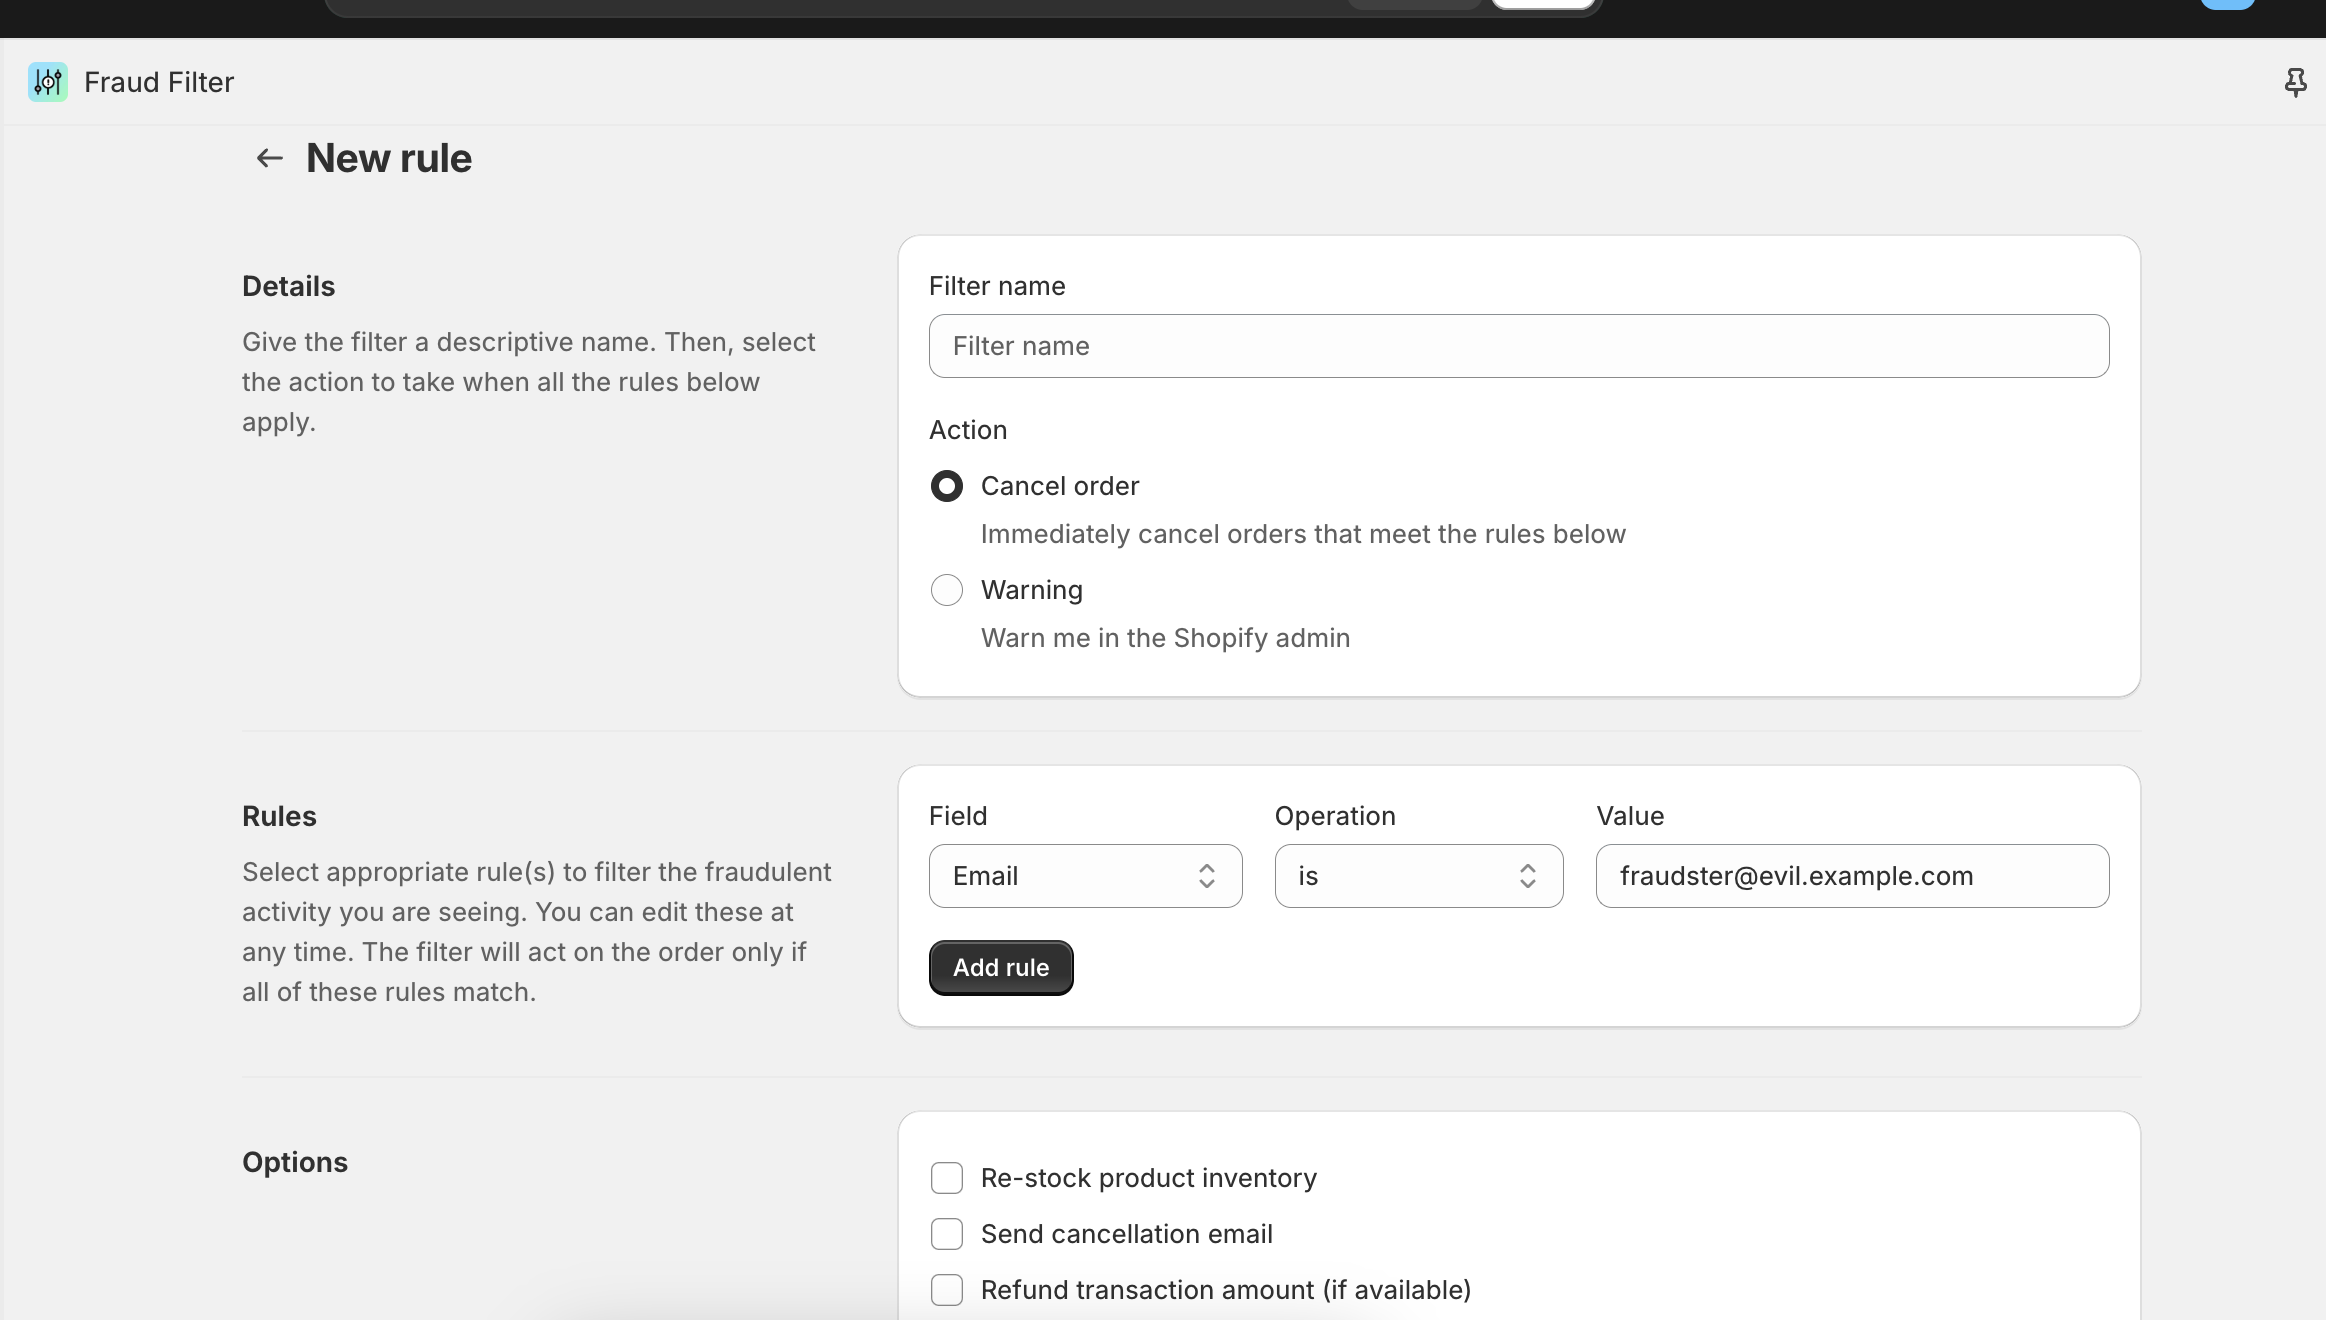Go back using the arrow beside New rule
The width and height of the screenshot is (2326, 1320).
pos(269,158)
